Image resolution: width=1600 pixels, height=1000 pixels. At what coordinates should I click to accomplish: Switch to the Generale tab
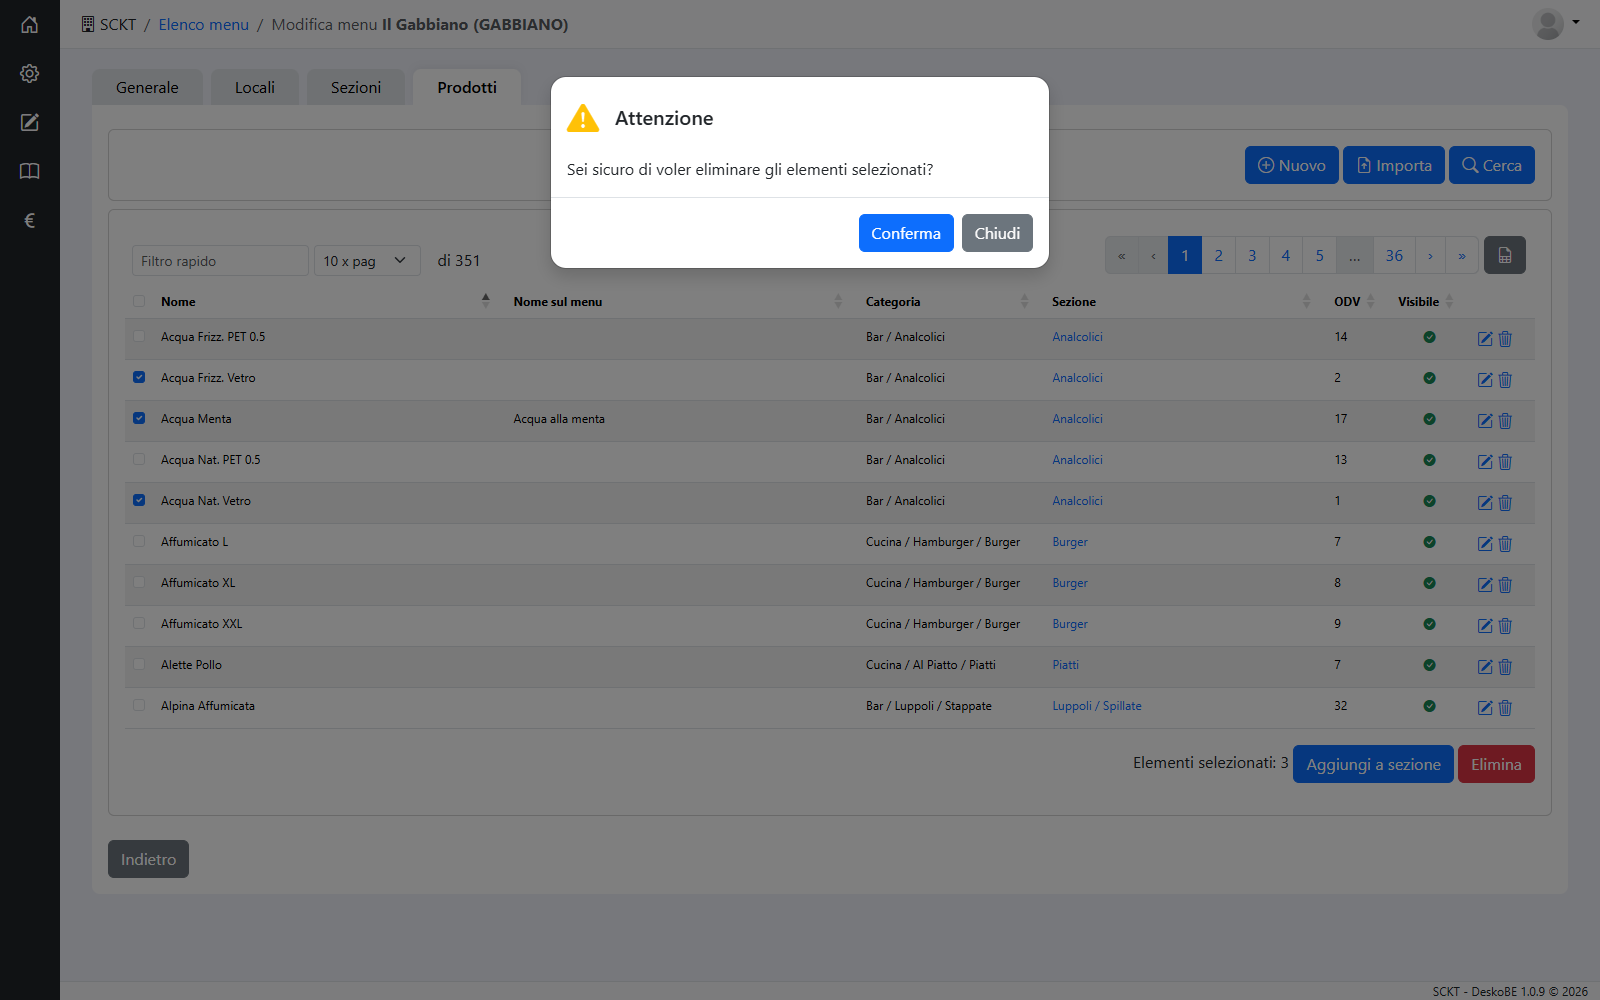pyautogui.click(x=147, y=88)
